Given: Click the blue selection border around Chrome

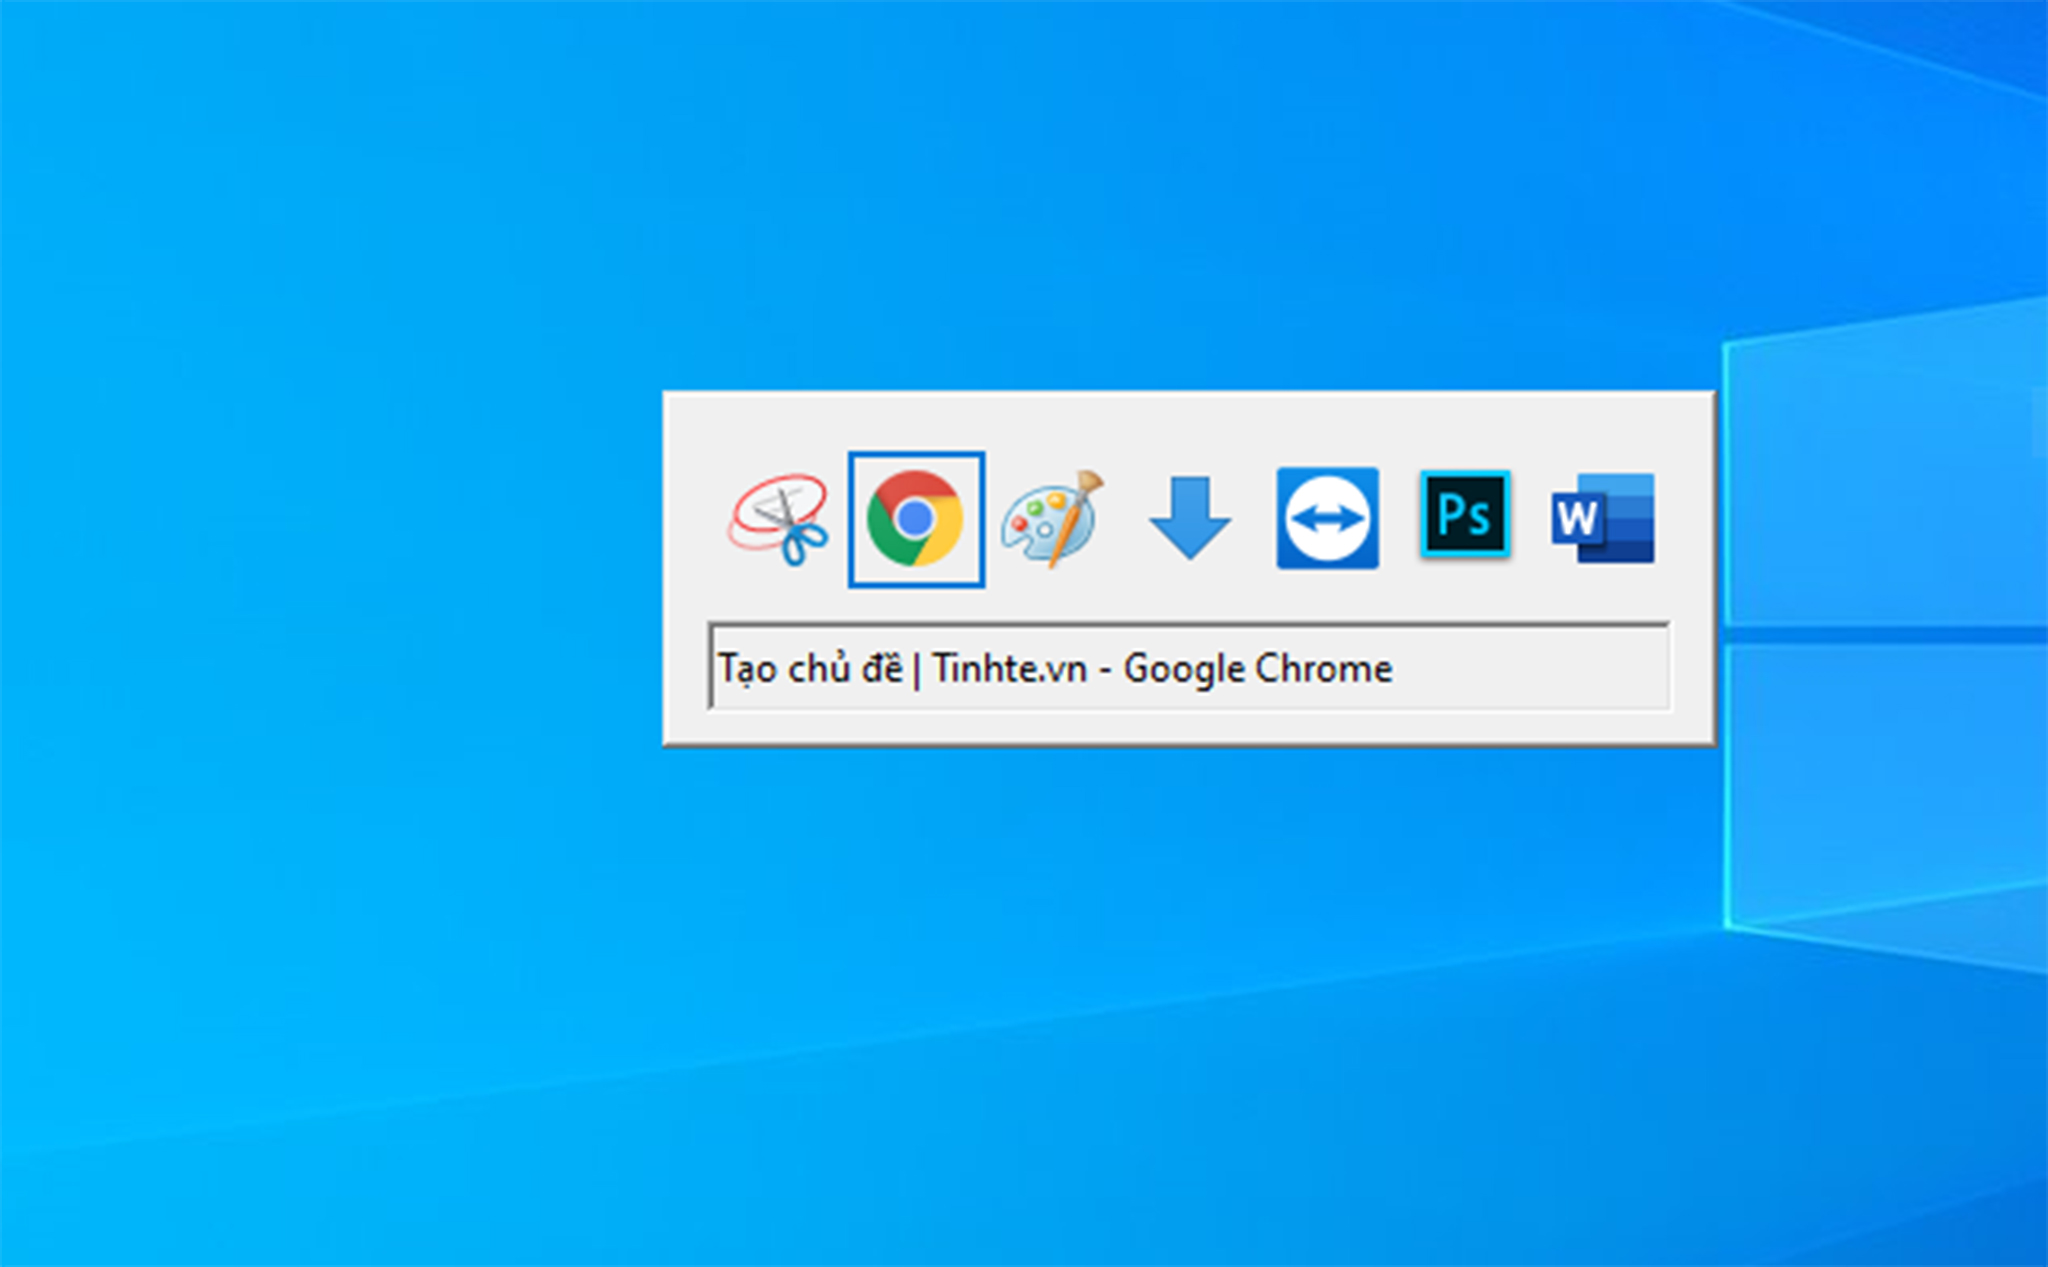Looking at the screenshot, I should (851, 519).
